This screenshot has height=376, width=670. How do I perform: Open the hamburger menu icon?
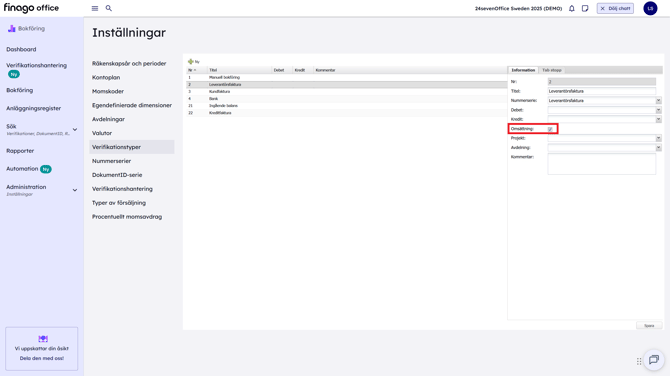pyautogui.click(x=95, y=8)
